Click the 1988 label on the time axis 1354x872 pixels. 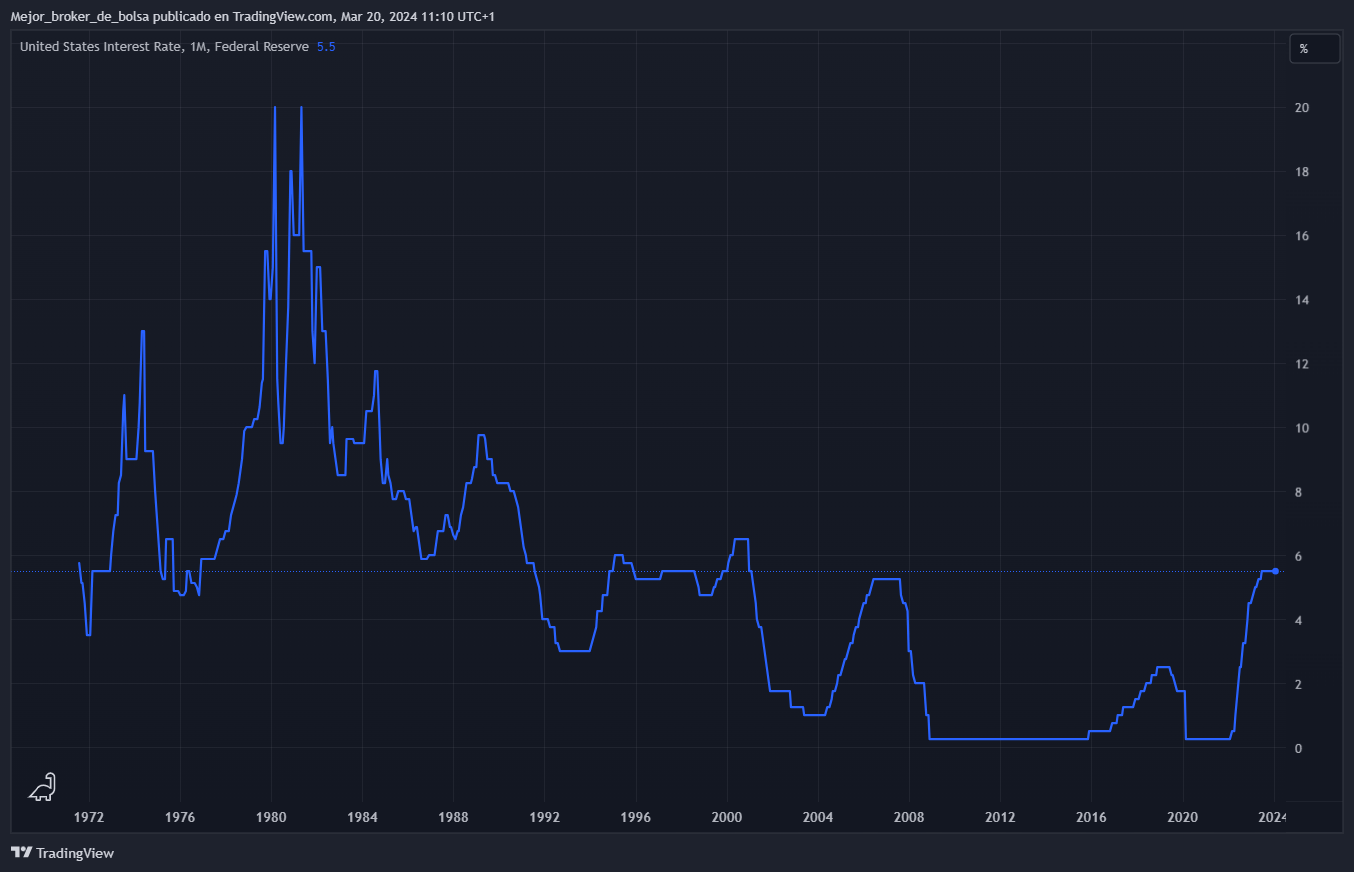454,817
